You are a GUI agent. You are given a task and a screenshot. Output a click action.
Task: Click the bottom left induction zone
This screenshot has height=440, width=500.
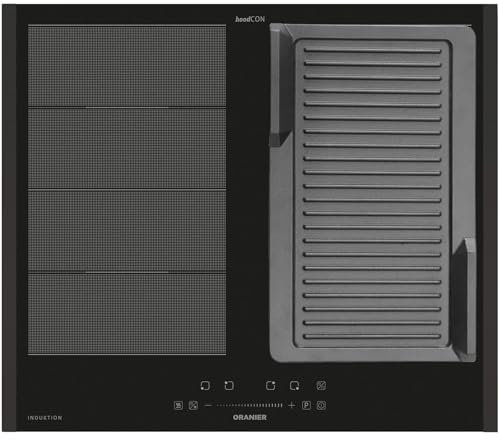point(127,314)
